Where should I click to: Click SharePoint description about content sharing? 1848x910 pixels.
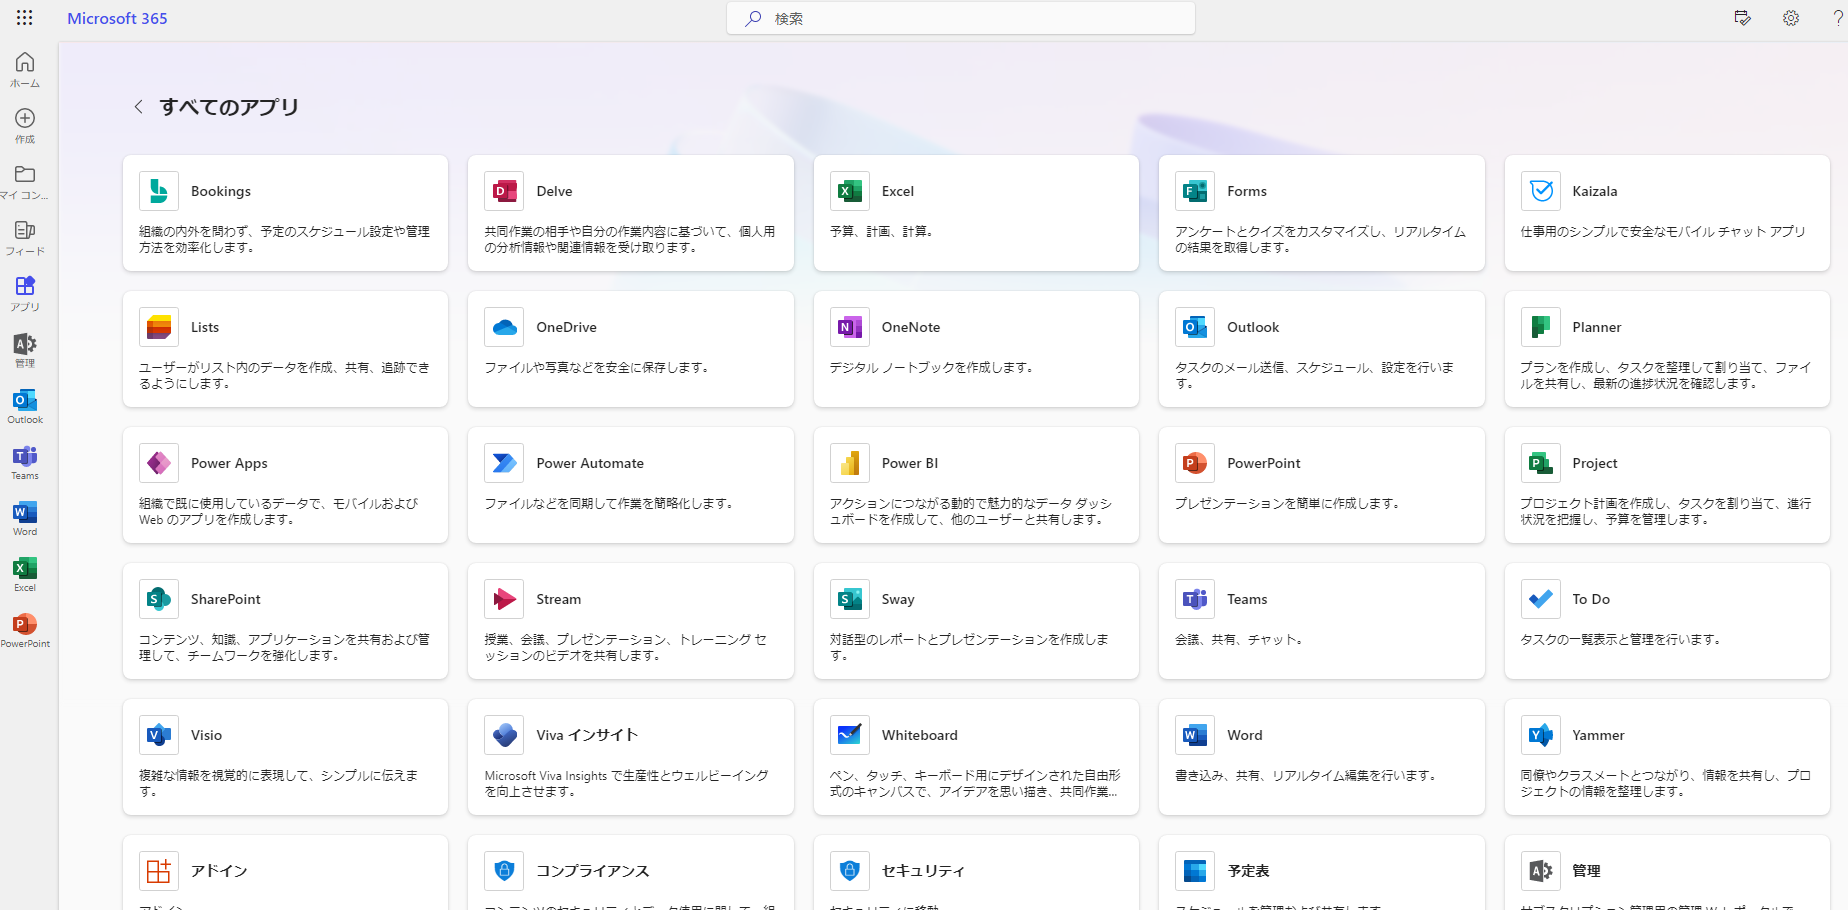(x=285, y=647)
